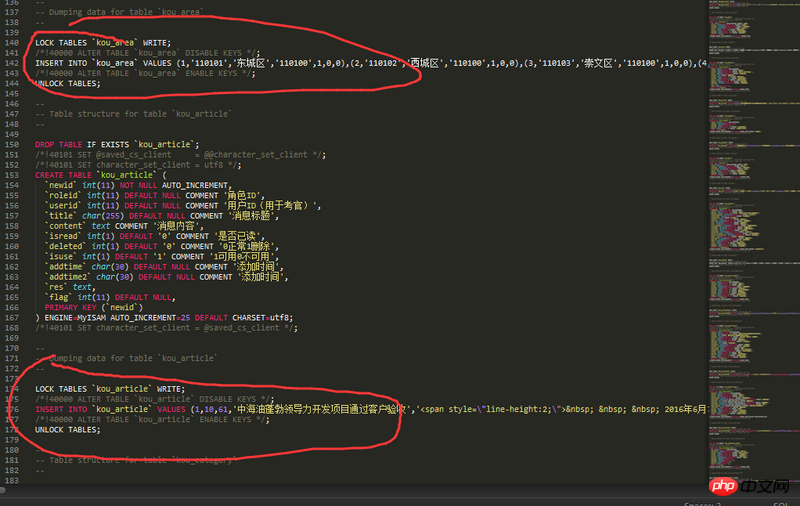Place cursor on "LOCK TABLES `kou_article` WRITE;"
Image resolution: width=800 pixels, height=506 pixels.
click(x=110, y=389)
